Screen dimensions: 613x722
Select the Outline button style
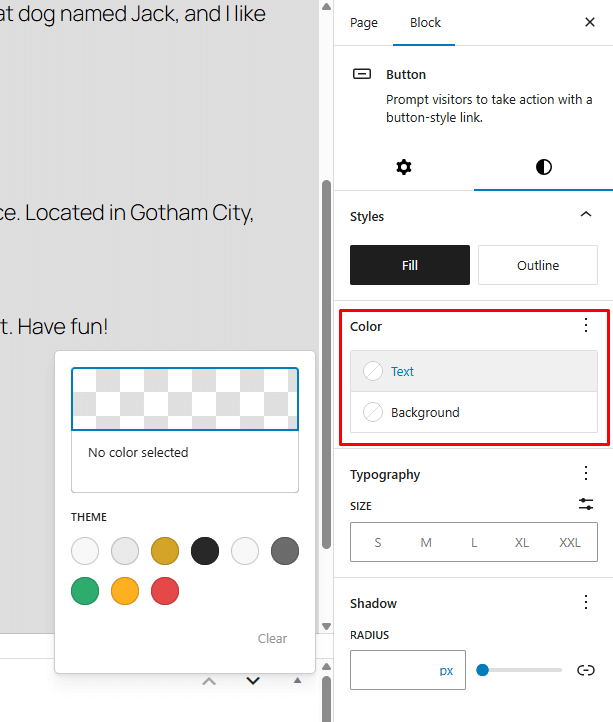coord(538,265)
